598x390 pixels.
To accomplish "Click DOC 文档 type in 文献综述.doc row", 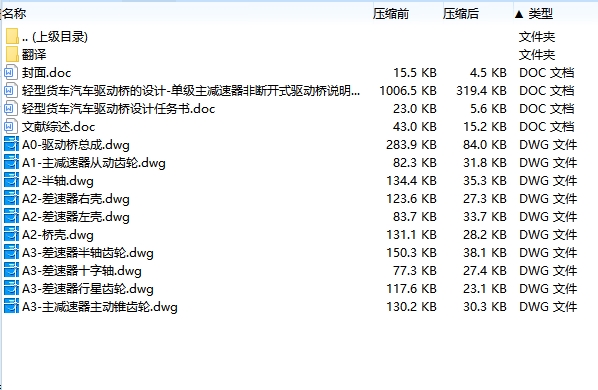I will coord(547,127).
